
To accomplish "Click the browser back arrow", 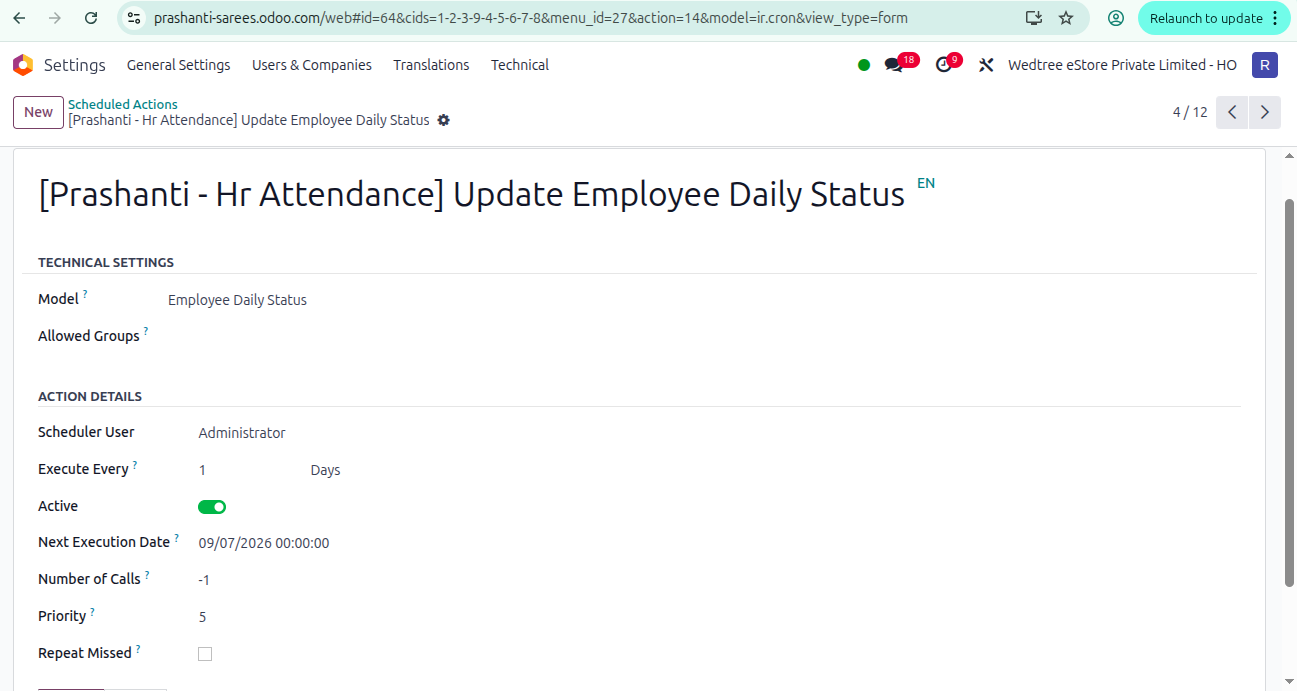I will [20, 18].
